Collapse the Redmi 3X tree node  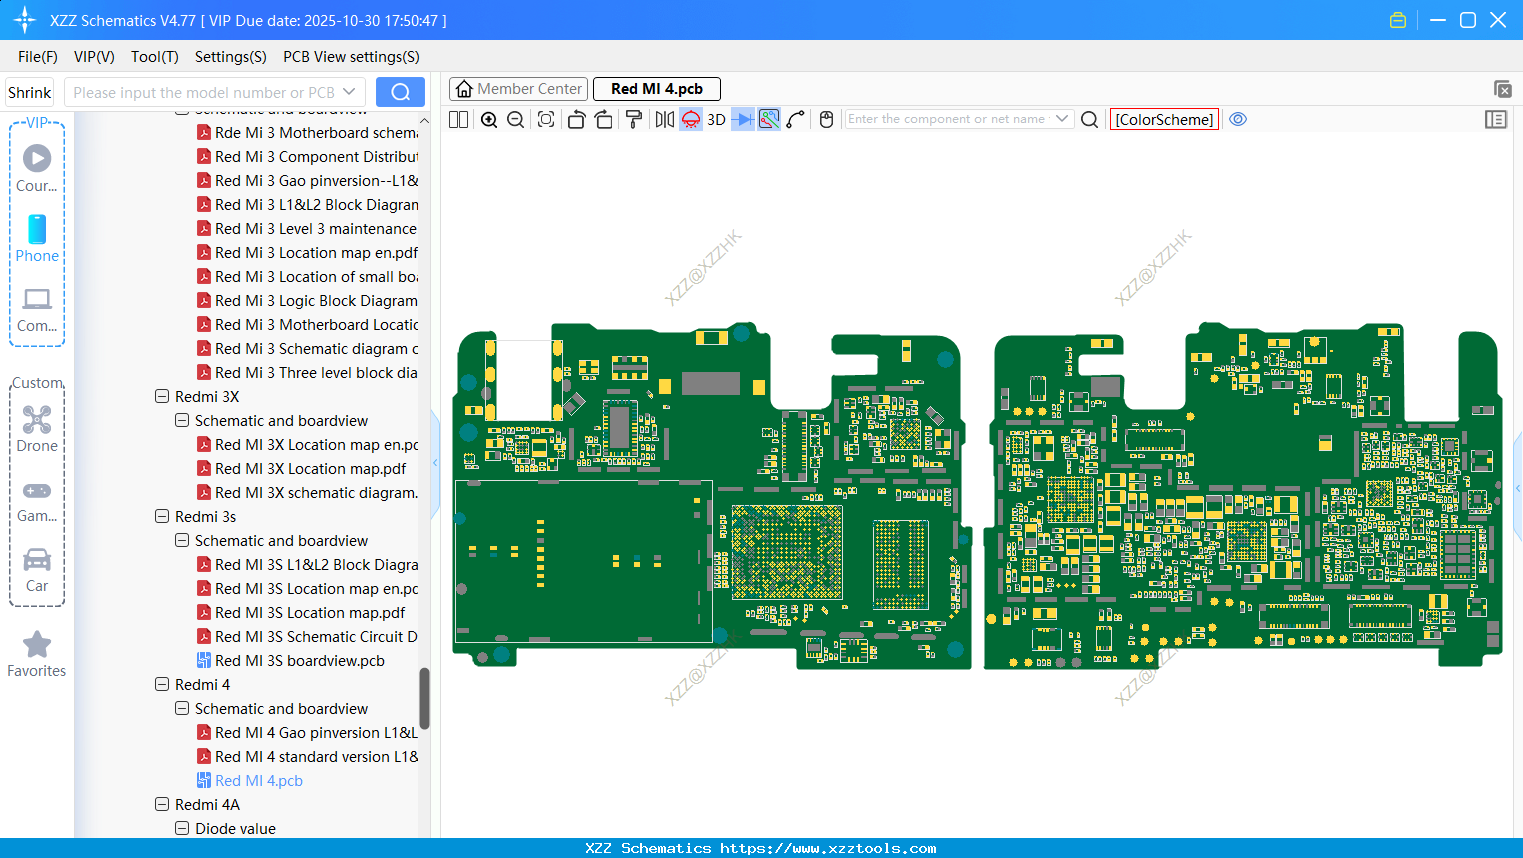pos(162,396)
